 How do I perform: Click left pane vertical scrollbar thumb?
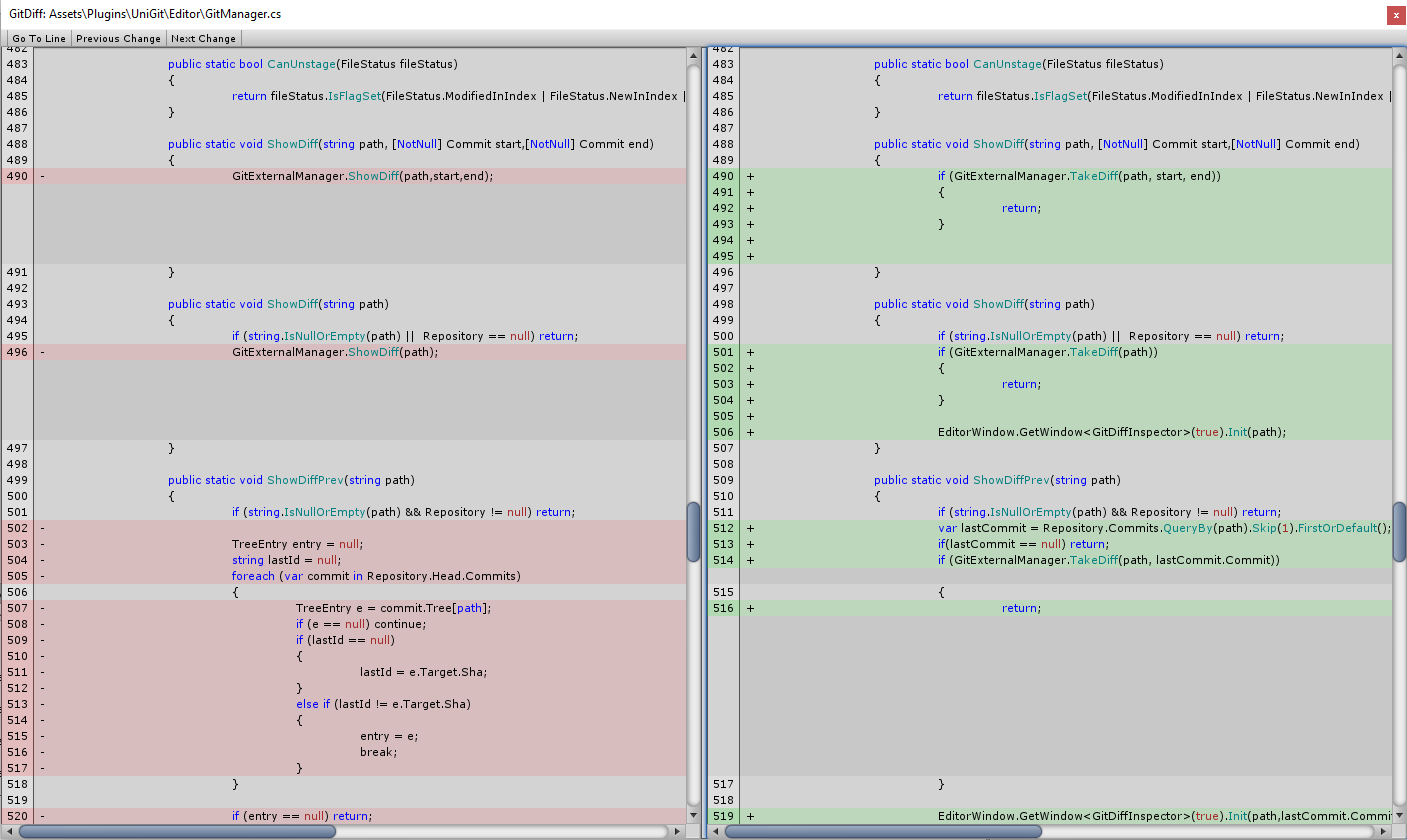click(694, 532)
